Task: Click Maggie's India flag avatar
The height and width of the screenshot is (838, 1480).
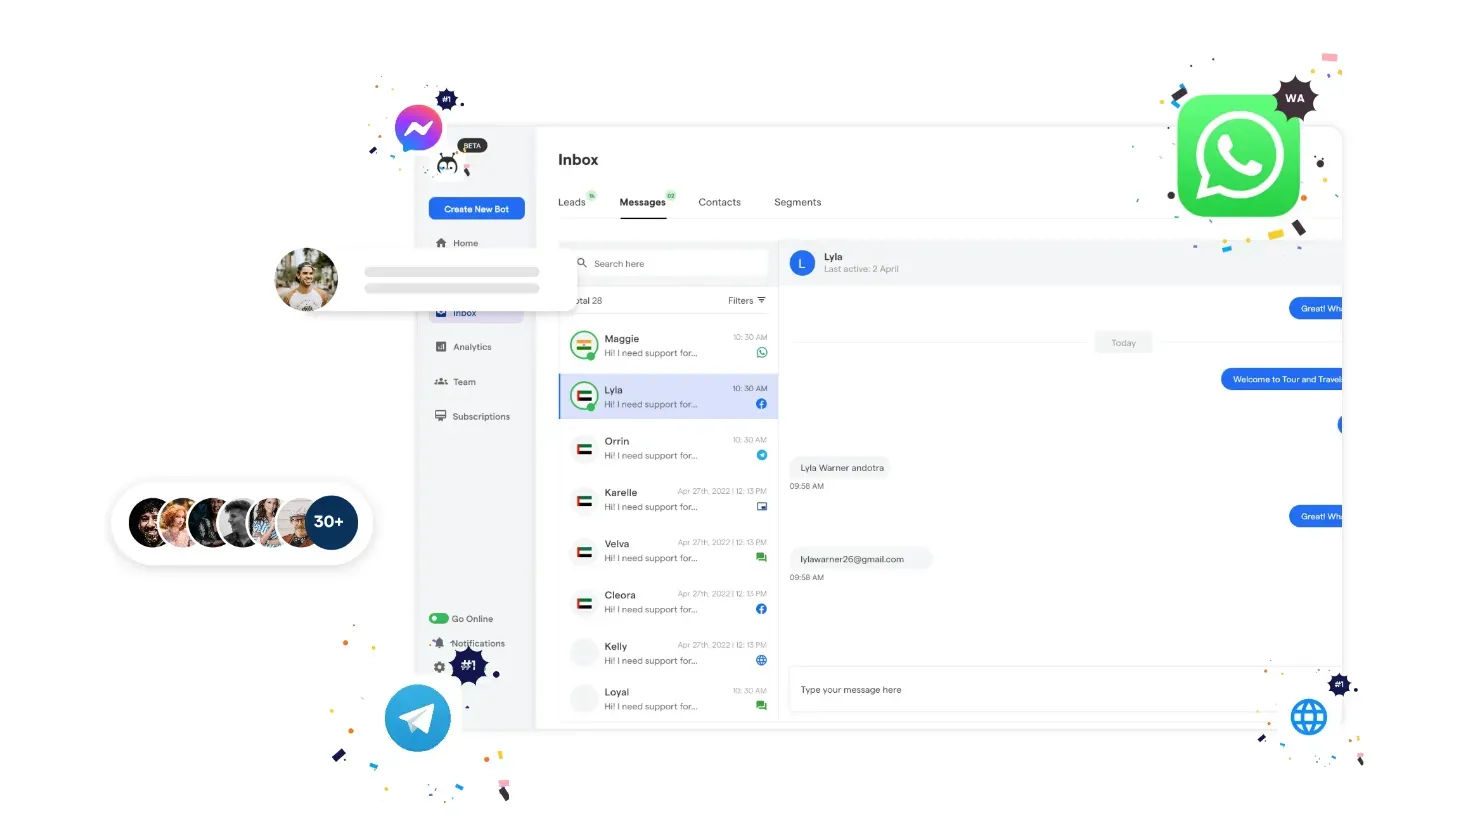Action: pyautogui.click(x=584, y=345)
